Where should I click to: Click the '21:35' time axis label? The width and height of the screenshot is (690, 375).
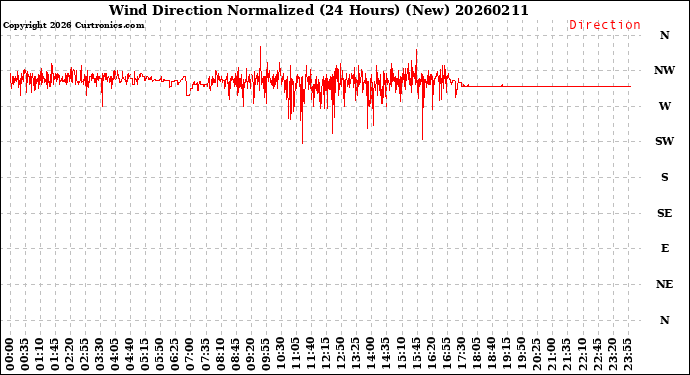point(566,355)
